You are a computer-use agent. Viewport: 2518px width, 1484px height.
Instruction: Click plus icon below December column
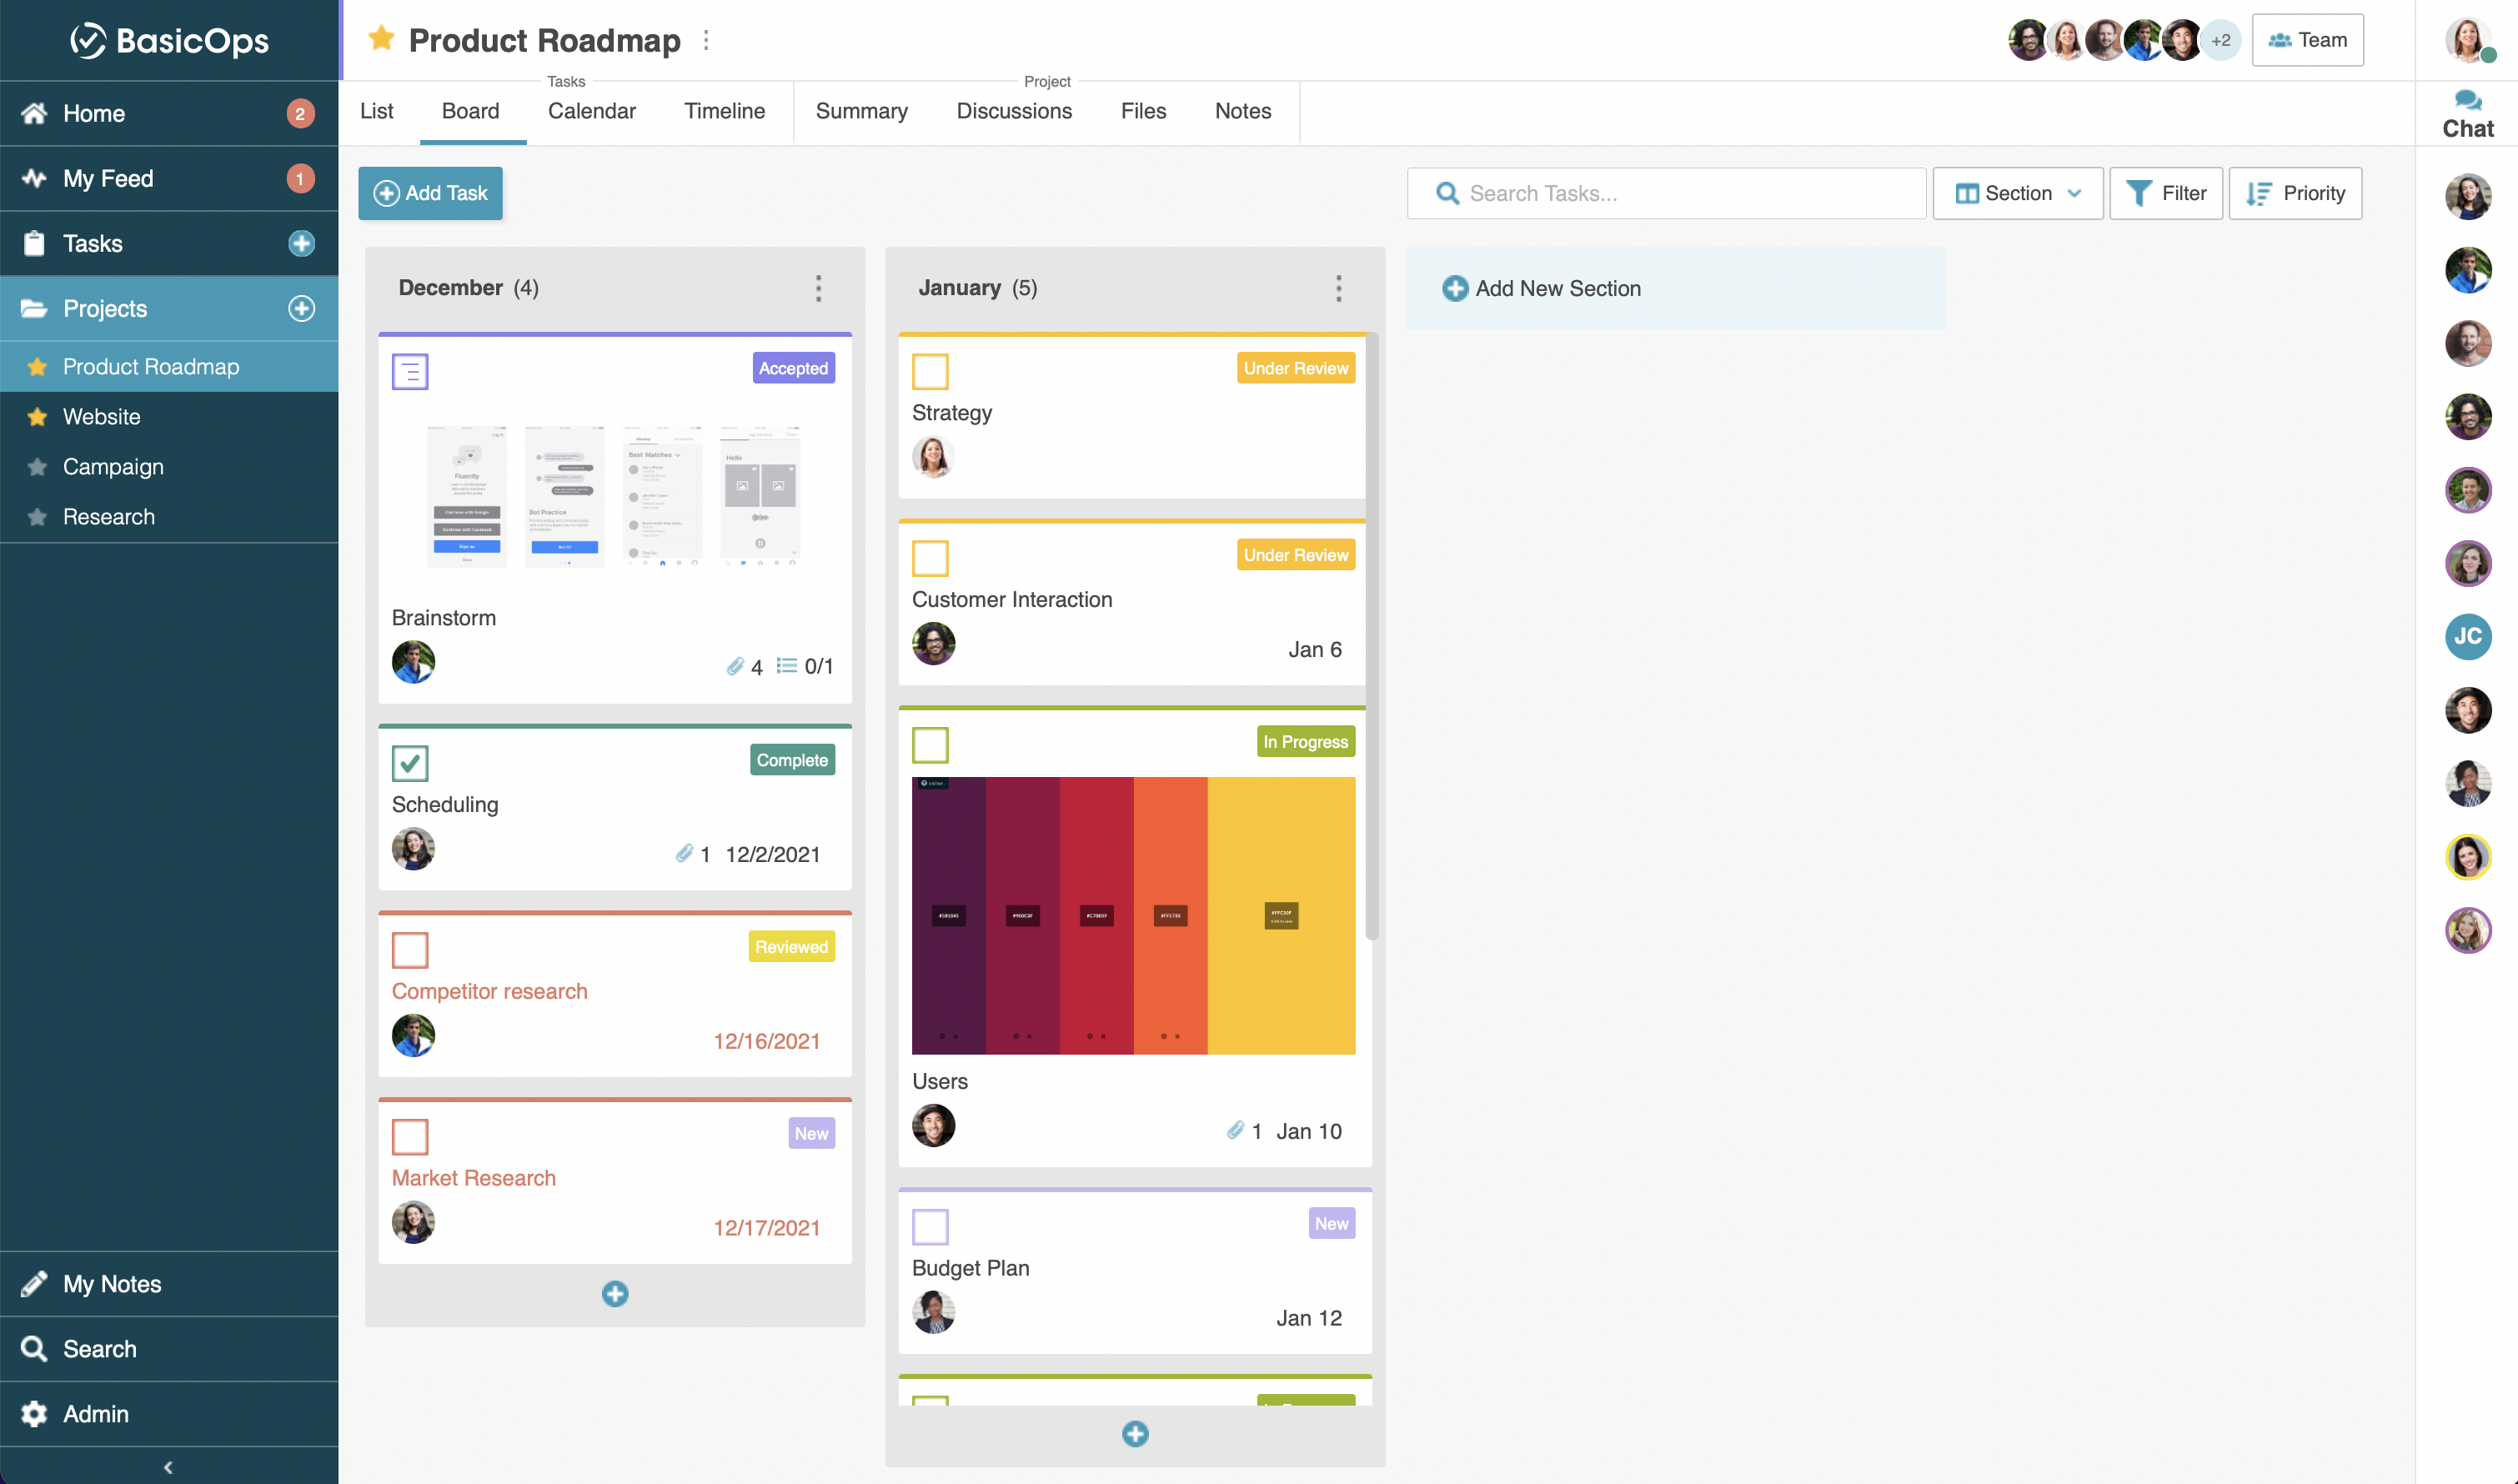click(x=615, y=1294)
